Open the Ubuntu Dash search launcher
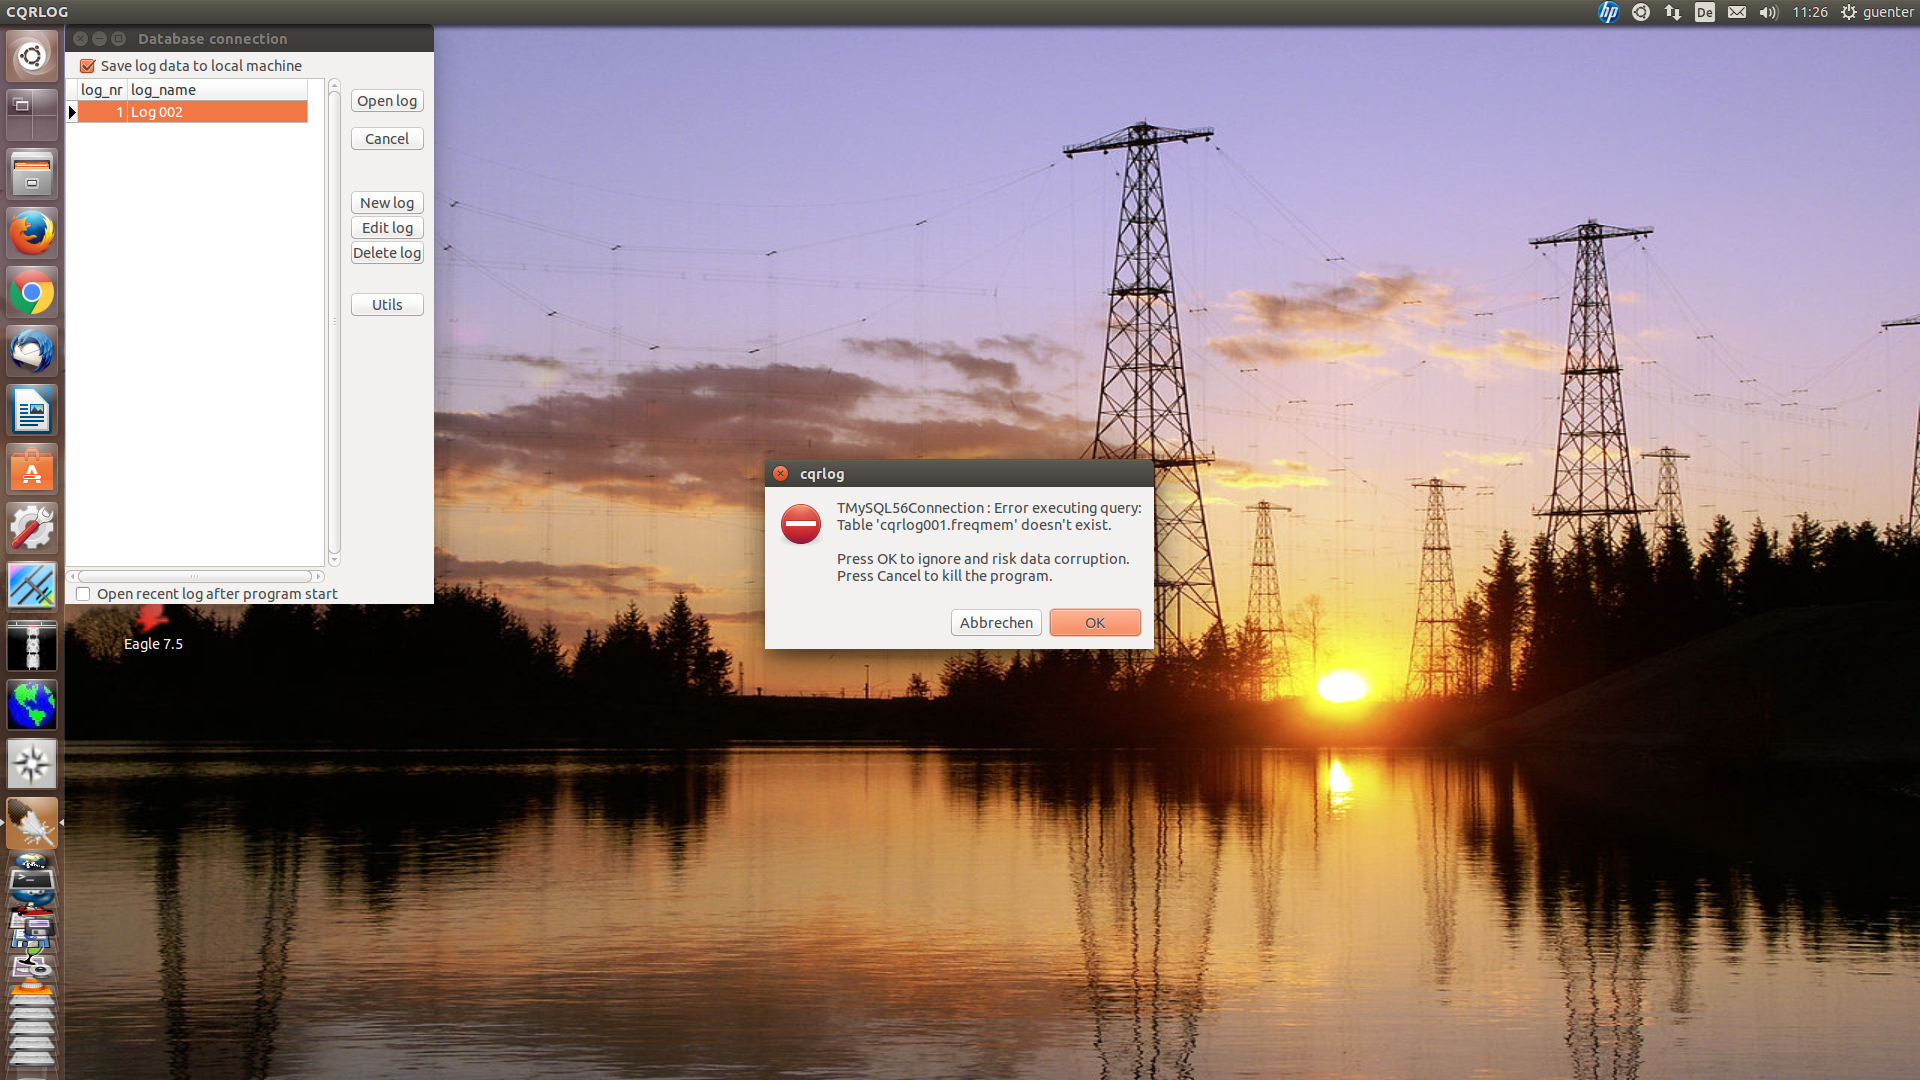Image resolution: width=1920 pixels, height=1080 pixels. 32,56
